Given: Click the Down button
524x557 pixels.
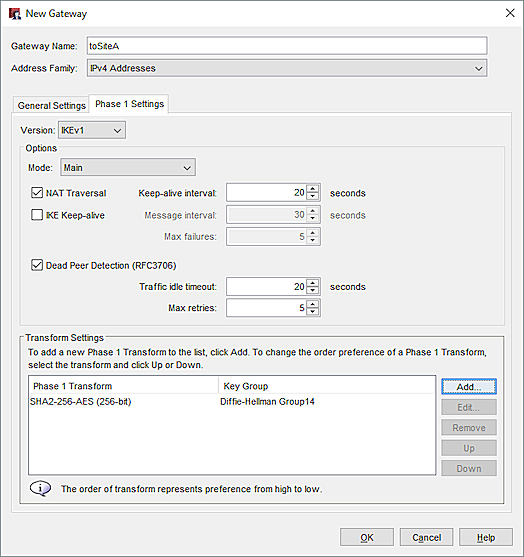Looking at the screenshot, I should pos(469,469).
